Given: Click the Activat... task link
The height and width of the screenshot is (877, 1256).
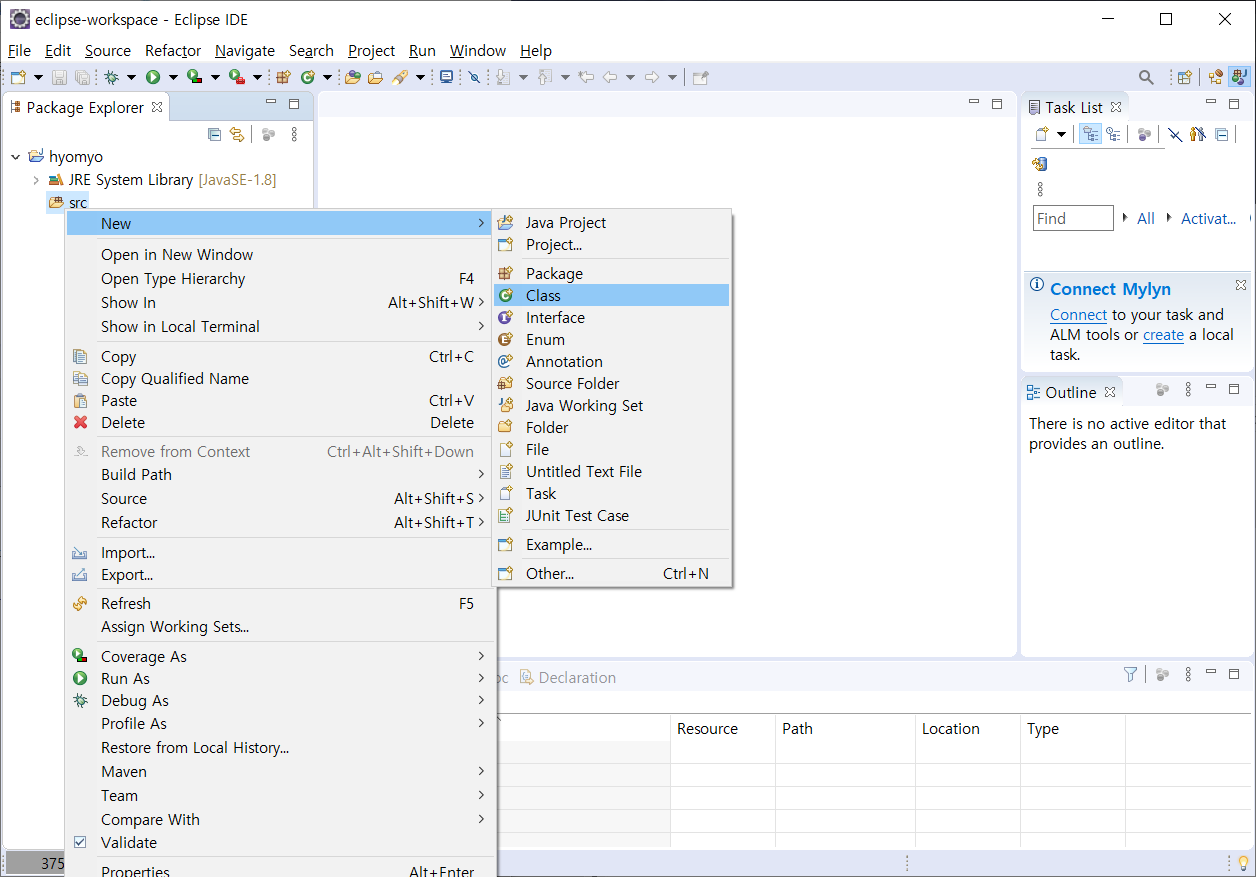Looking at the screenshot, I should point(1209,218).
